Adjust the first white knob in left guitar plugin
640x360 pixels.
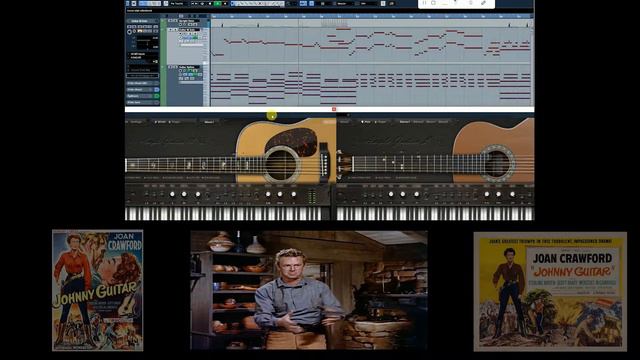pos(172,194)
